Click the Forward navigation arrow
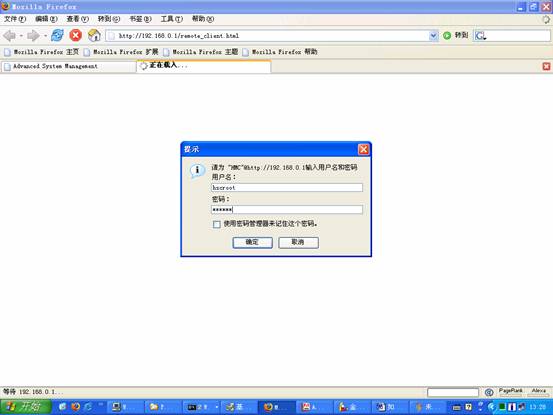This screenshot has height=415, width=553. 34,36
